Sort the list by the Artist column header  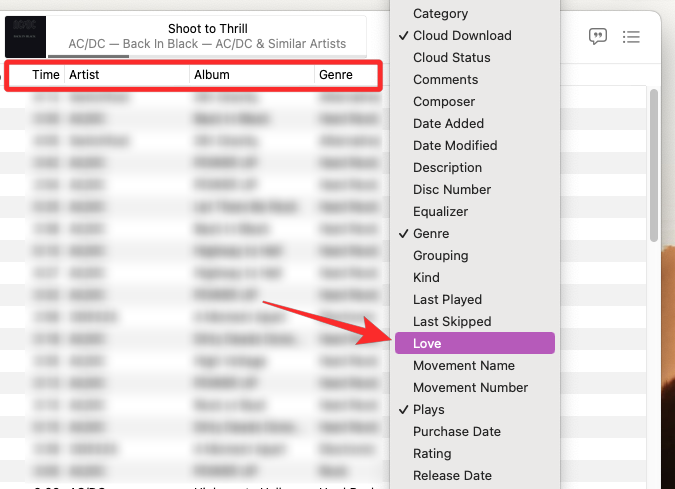84,75
